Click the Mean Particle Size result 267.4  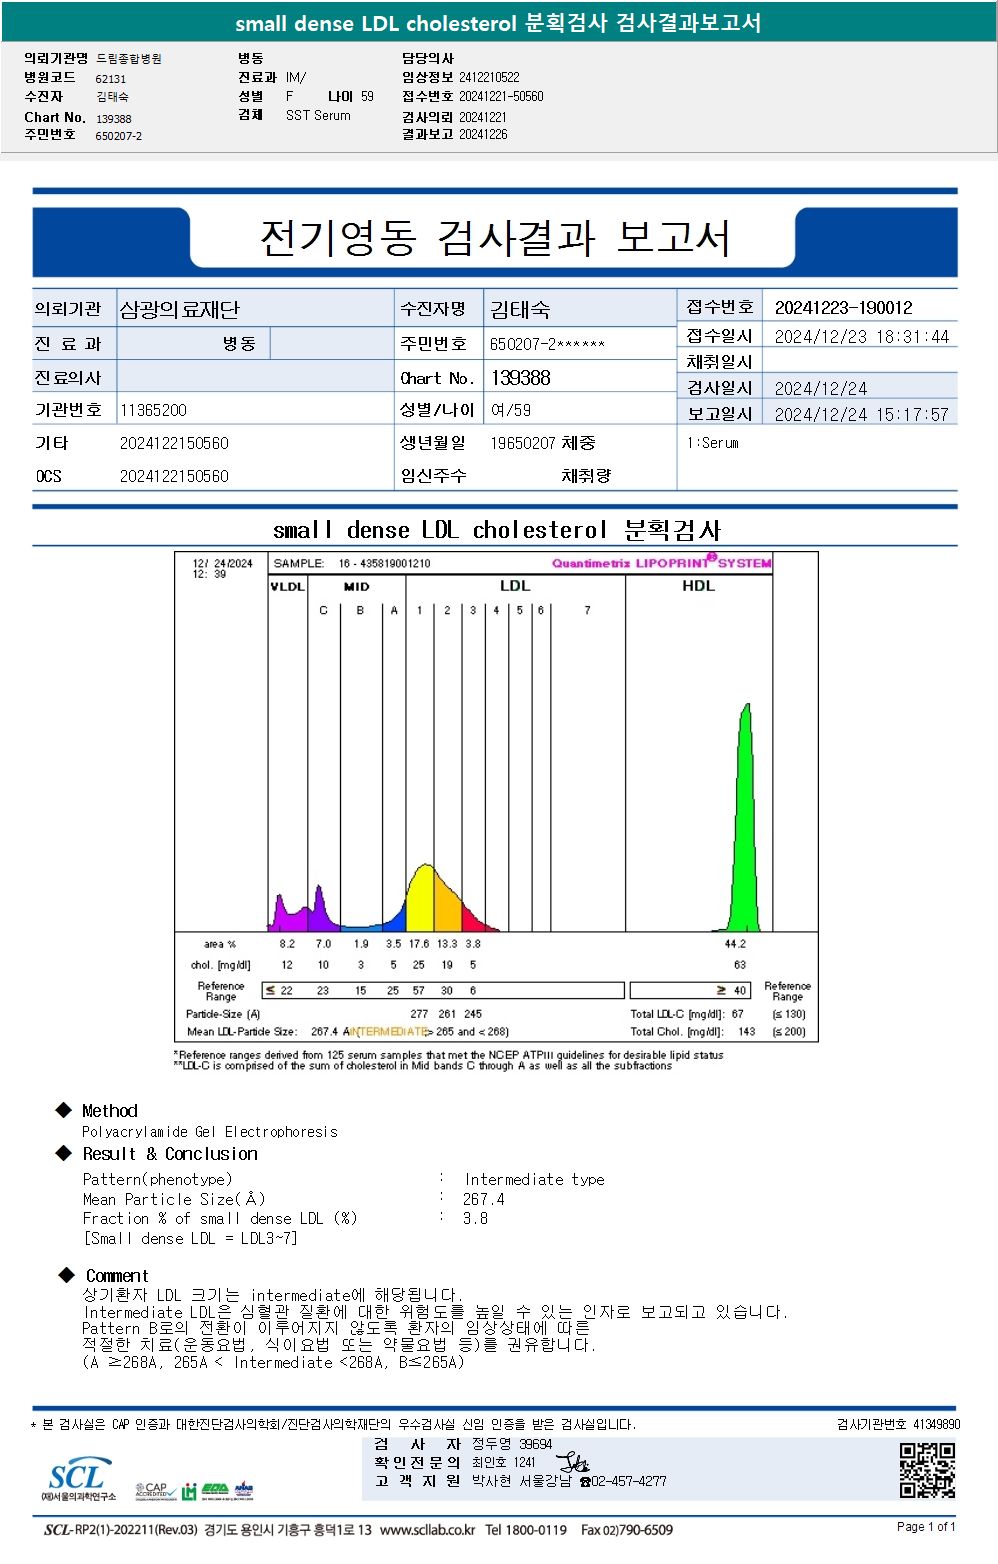[484, 1199]
